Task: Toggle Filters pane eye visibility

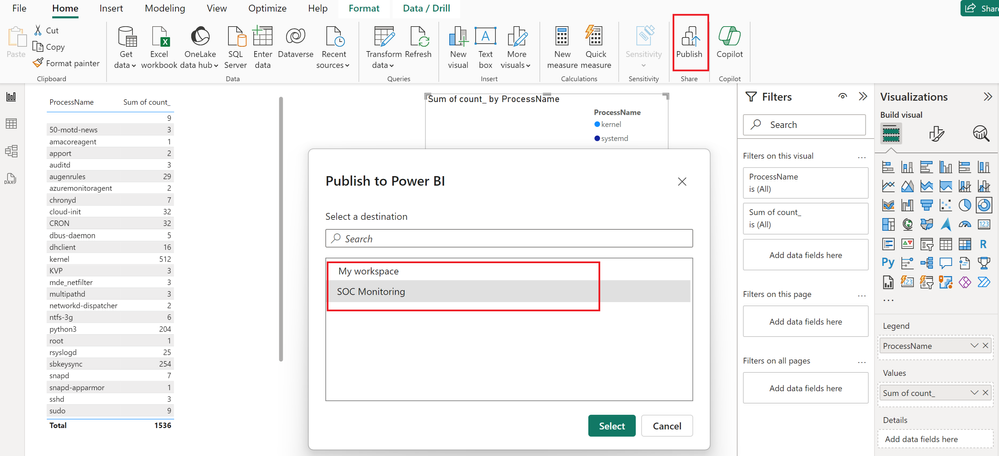Action: point(843,97)
